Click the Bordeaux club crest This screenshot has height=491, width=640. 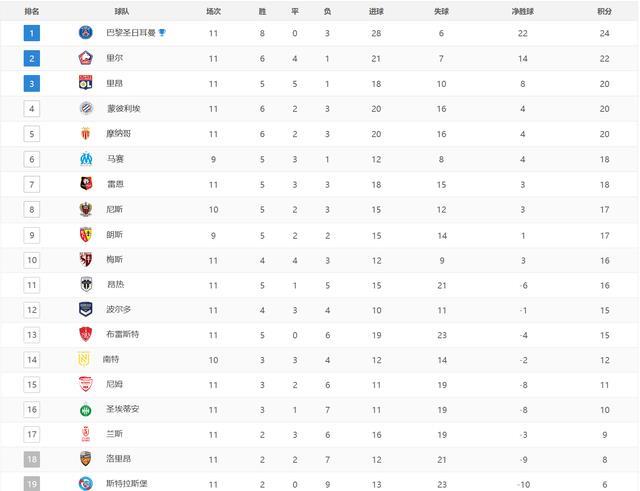tap(86, 309)
